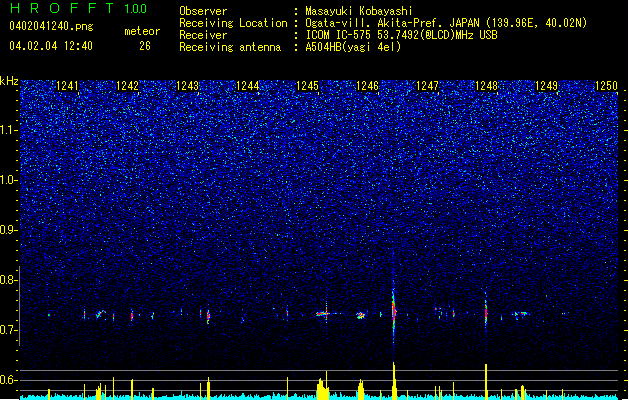Click the red echo just after 1242
The width and height of the screenshot is (629, 400).
(132, 316)
